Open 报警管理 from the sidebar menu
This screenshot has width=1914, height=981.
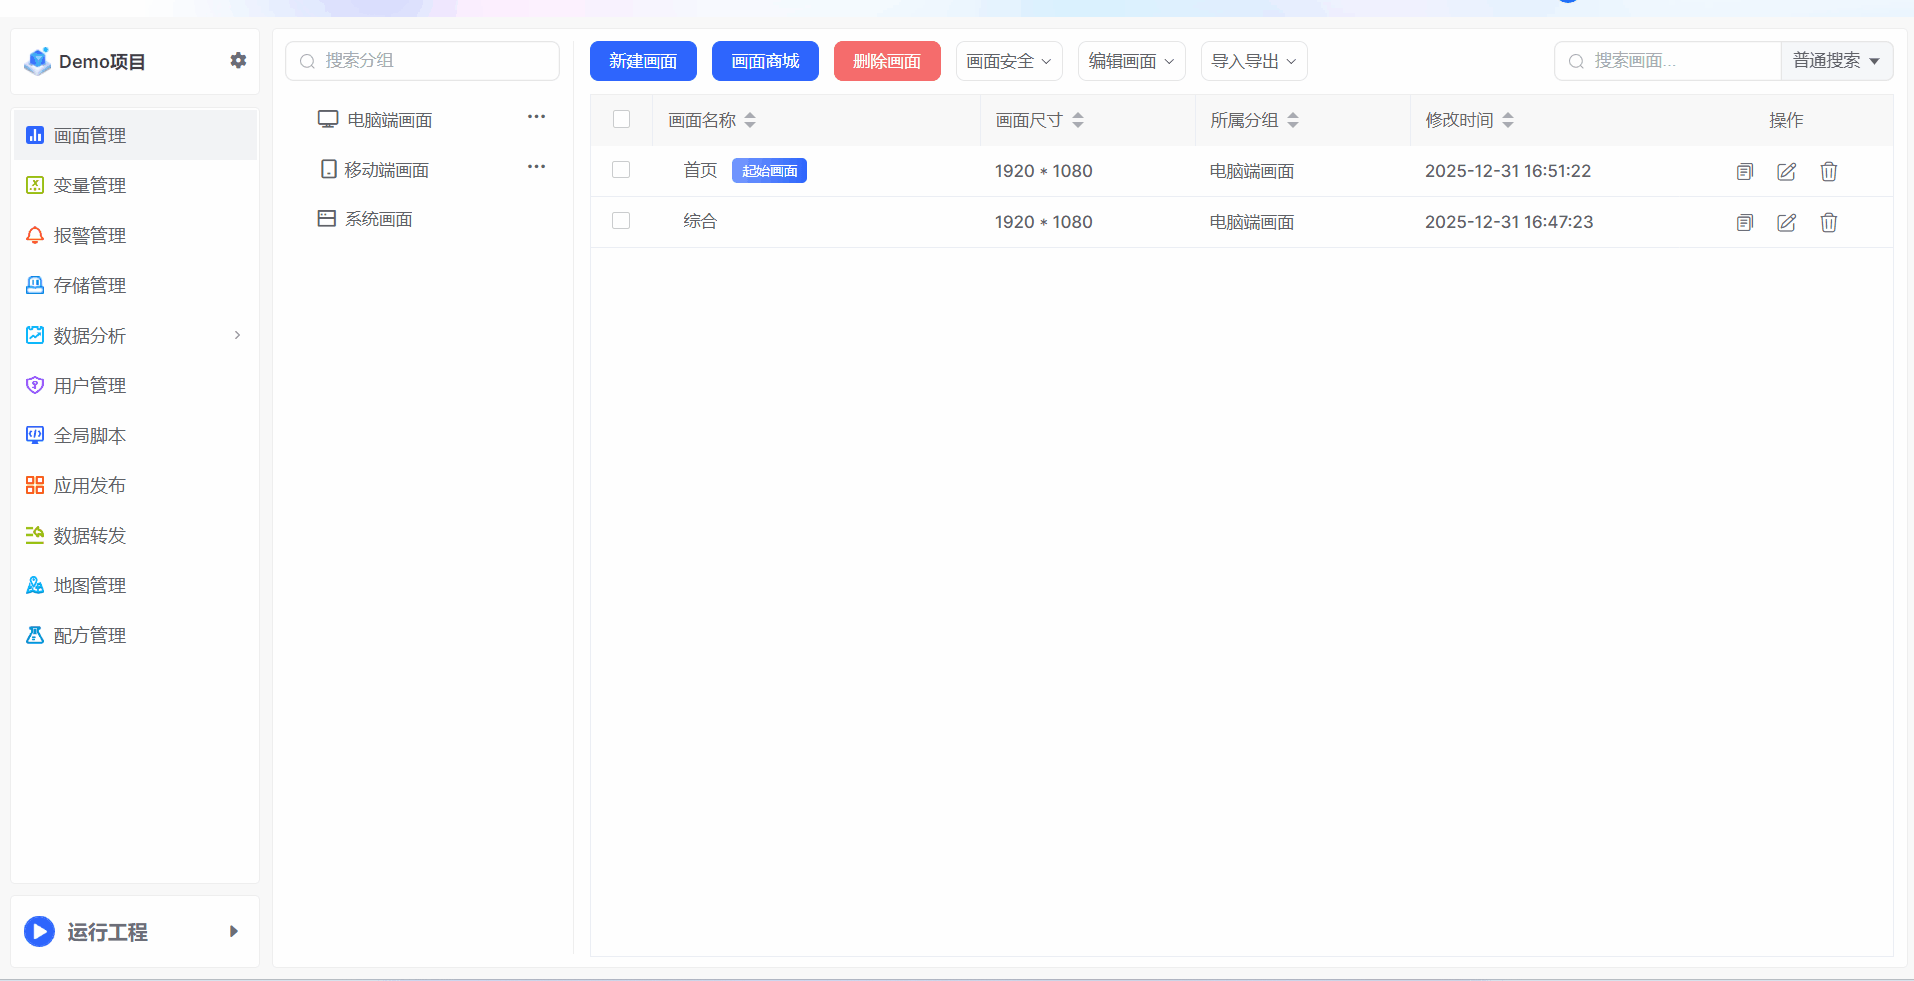click(90, 235)
